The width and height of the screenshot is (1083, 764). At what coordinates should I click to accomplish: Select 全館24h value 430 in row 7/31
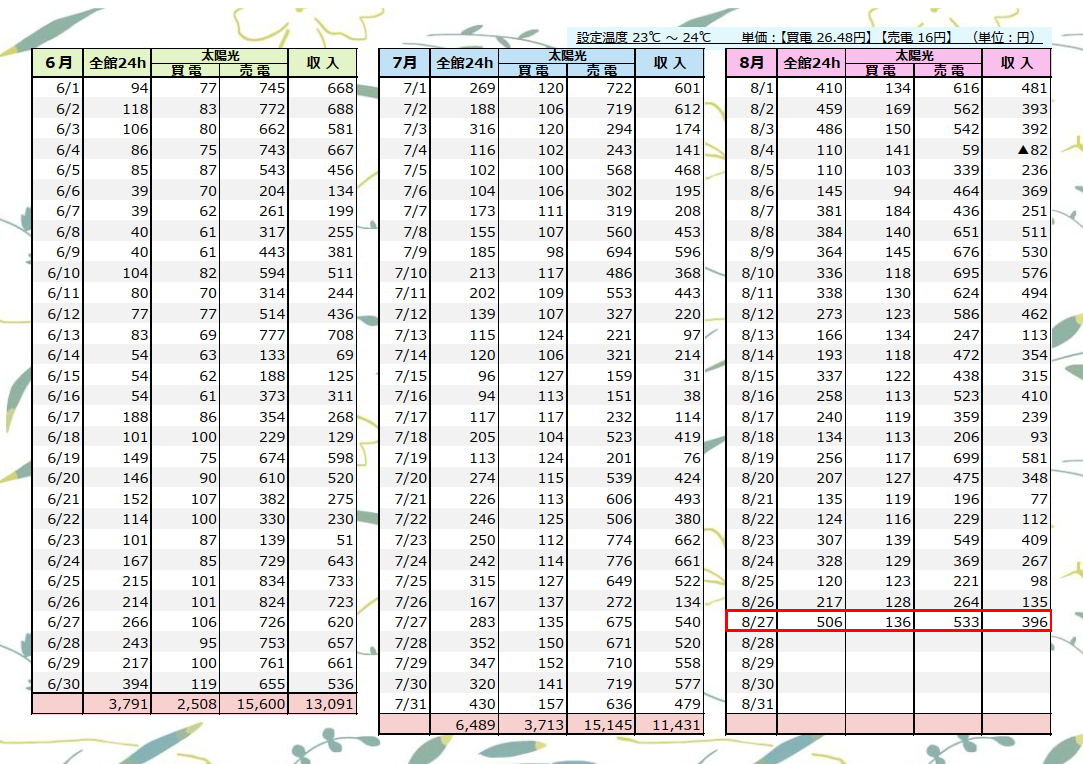[464, 704]
